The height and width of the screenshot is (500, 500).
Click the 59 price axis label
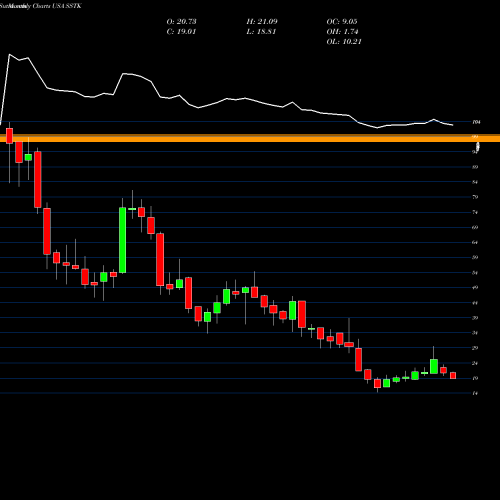475,257
